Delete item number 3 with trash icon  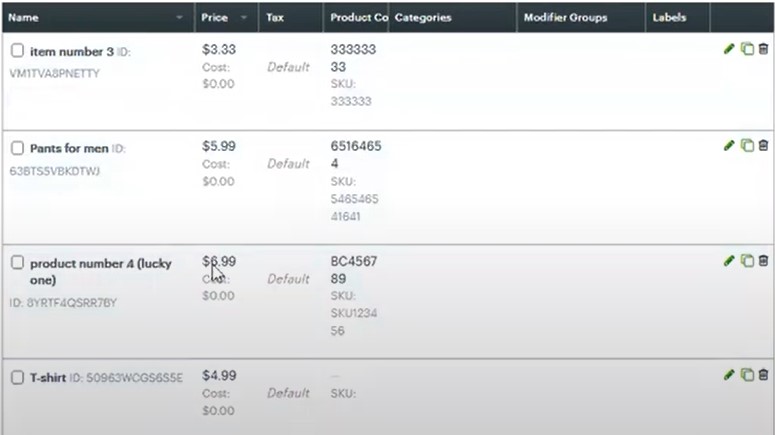[x=763, y=49]
